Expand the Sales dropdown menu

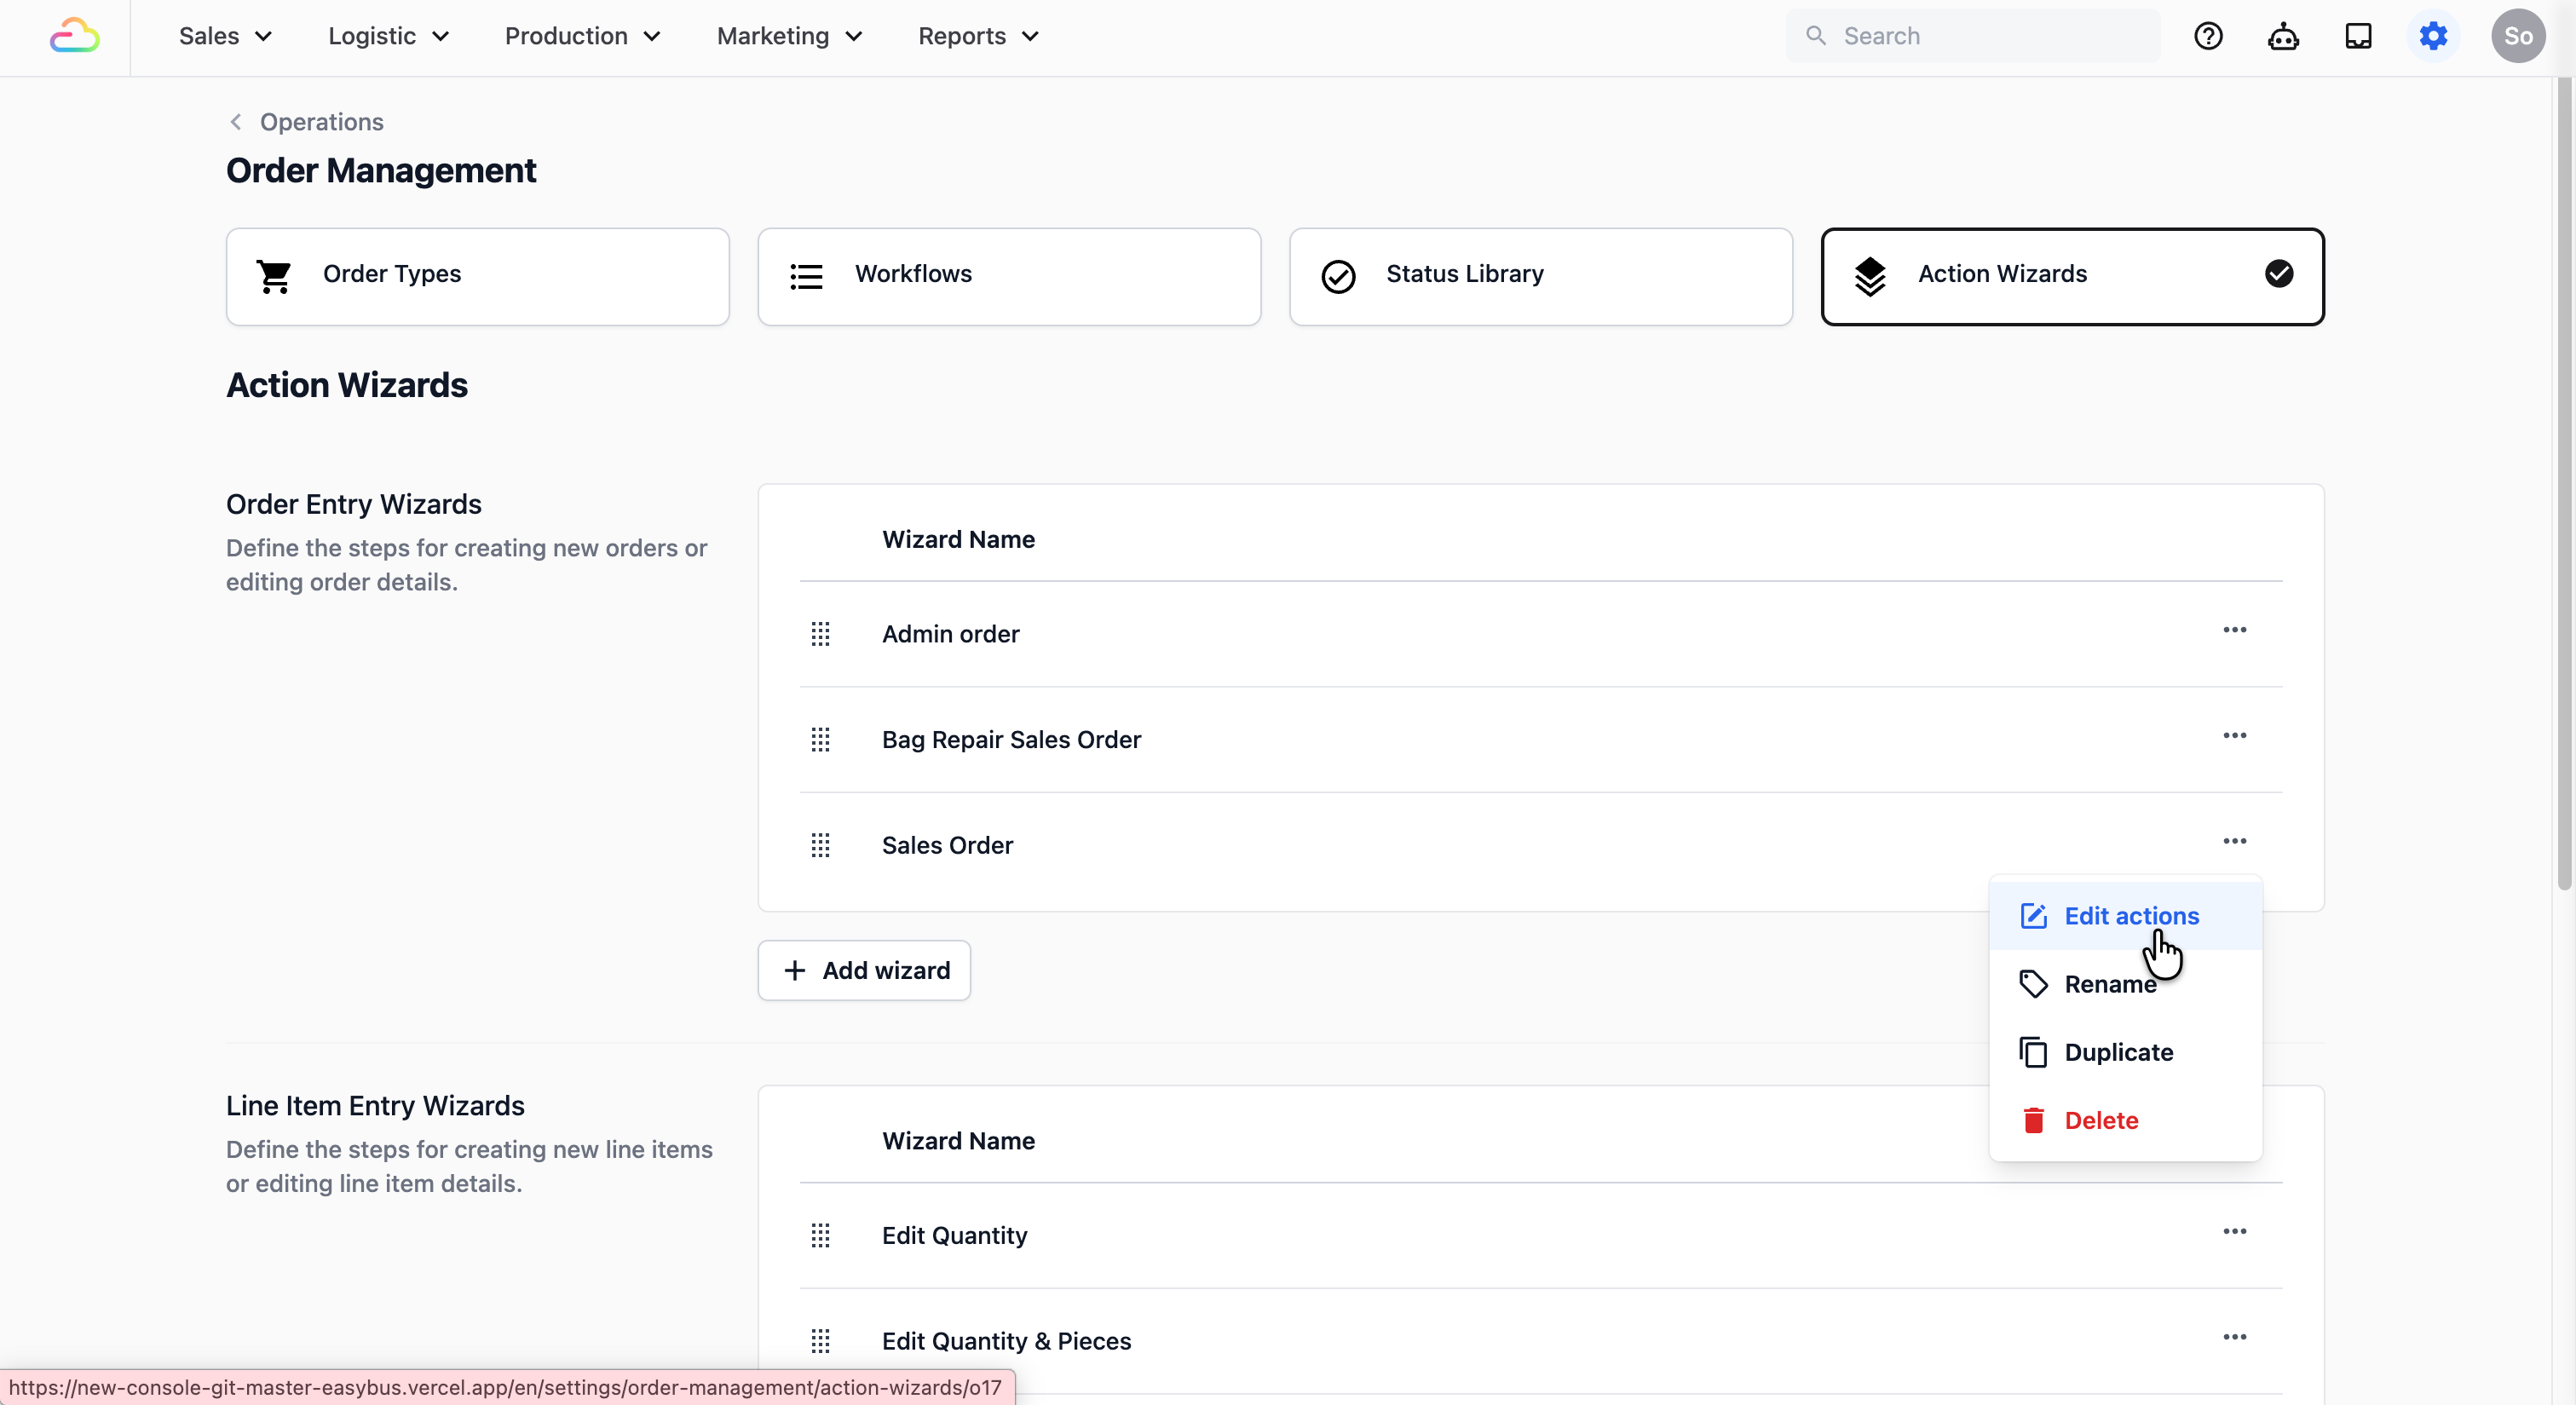click(x=225, y=36)
